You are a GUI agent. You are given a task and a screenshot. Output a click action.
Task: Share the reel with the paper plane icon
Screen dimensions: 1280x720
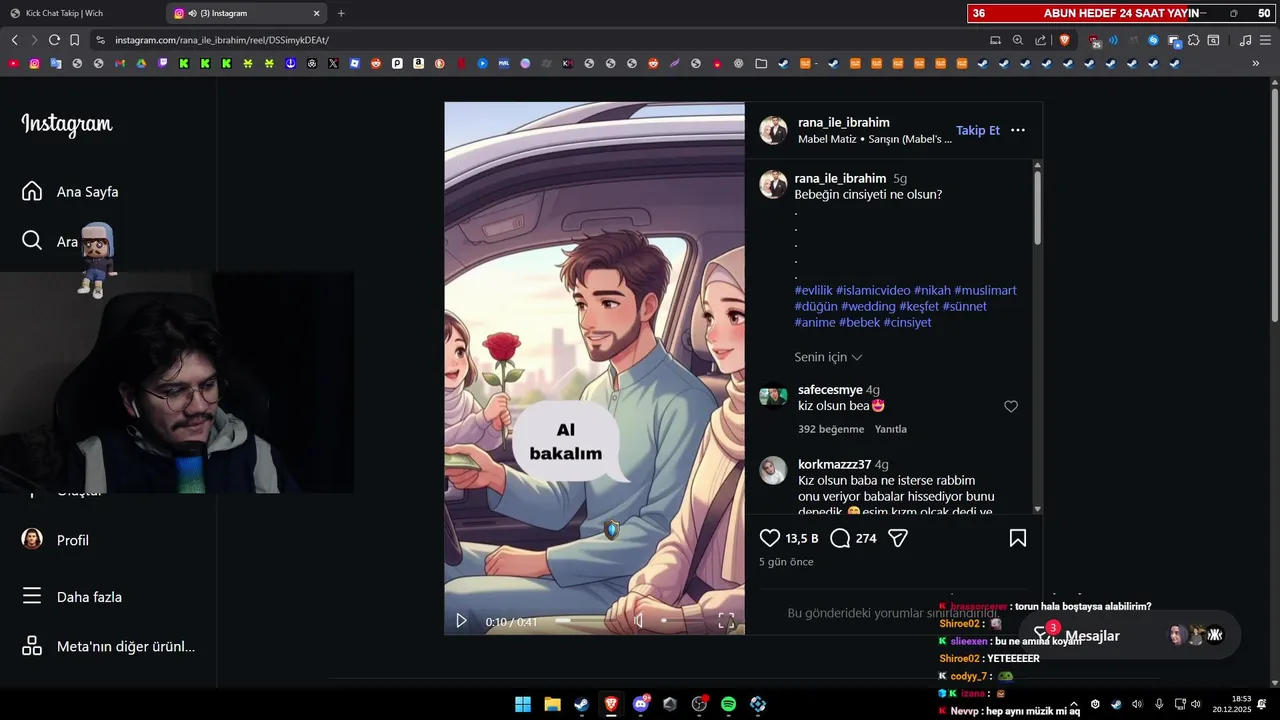click(x=898, y=538)
